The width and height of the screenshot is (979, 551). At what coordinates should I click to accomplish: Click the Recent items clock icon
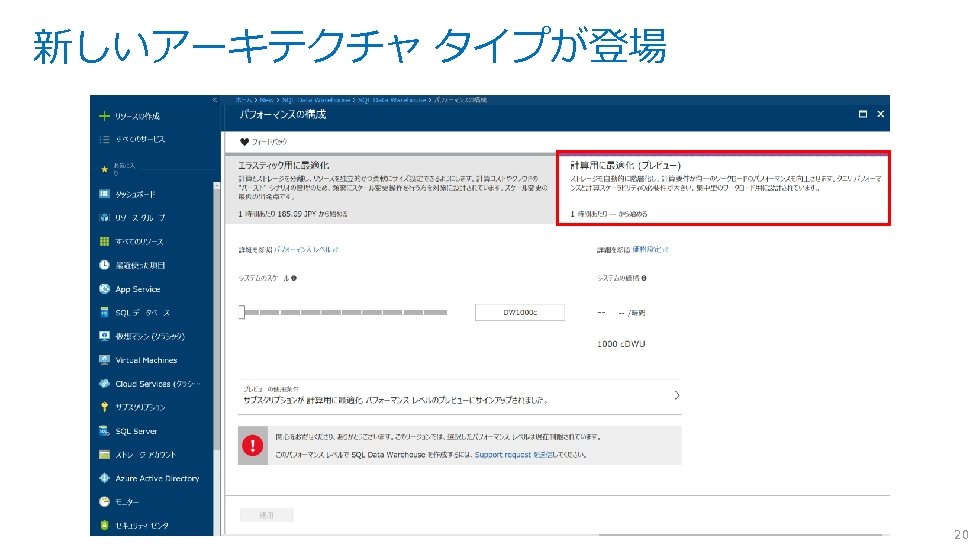coord(104,265)
